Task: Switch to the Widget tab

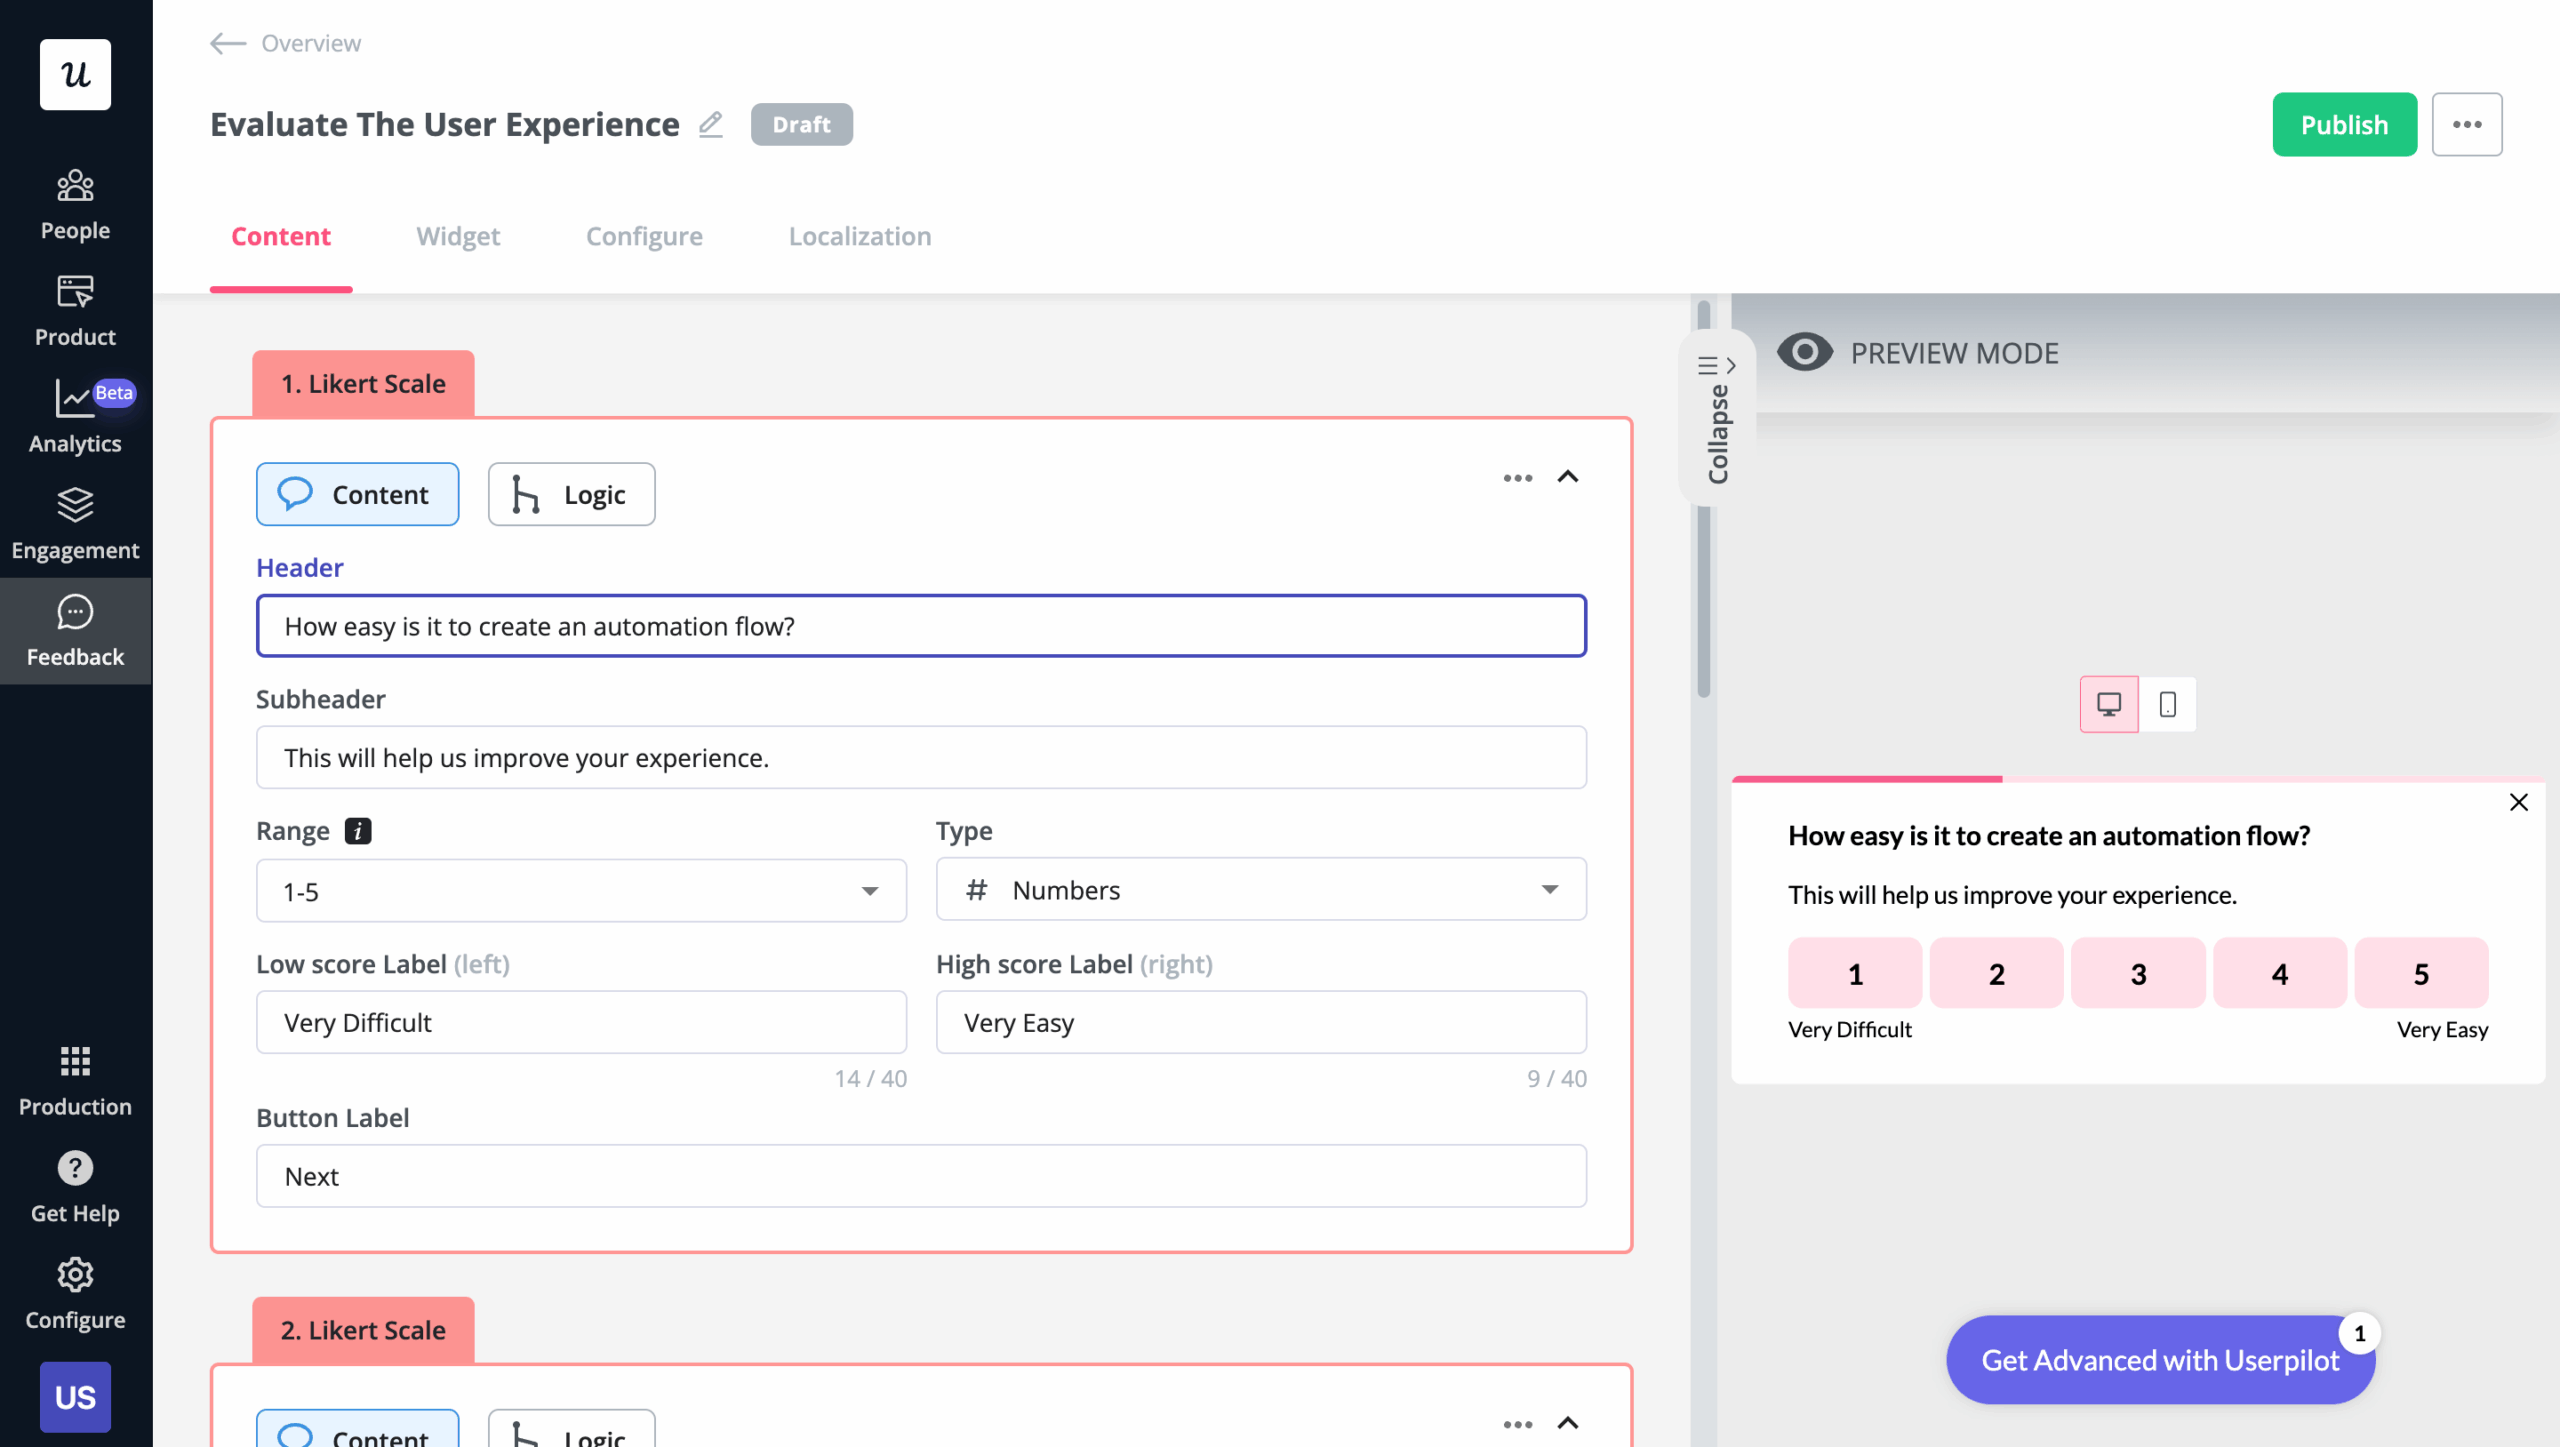Action: pyautogui.click(x=458, y=236)
